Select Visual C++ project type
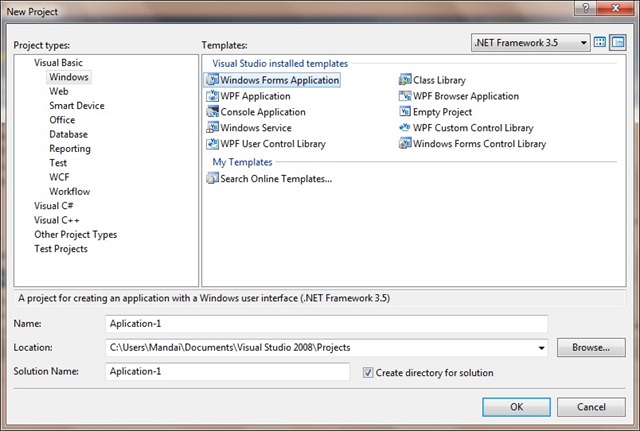Viewport: 640px width, 431px height. [57, 220]
